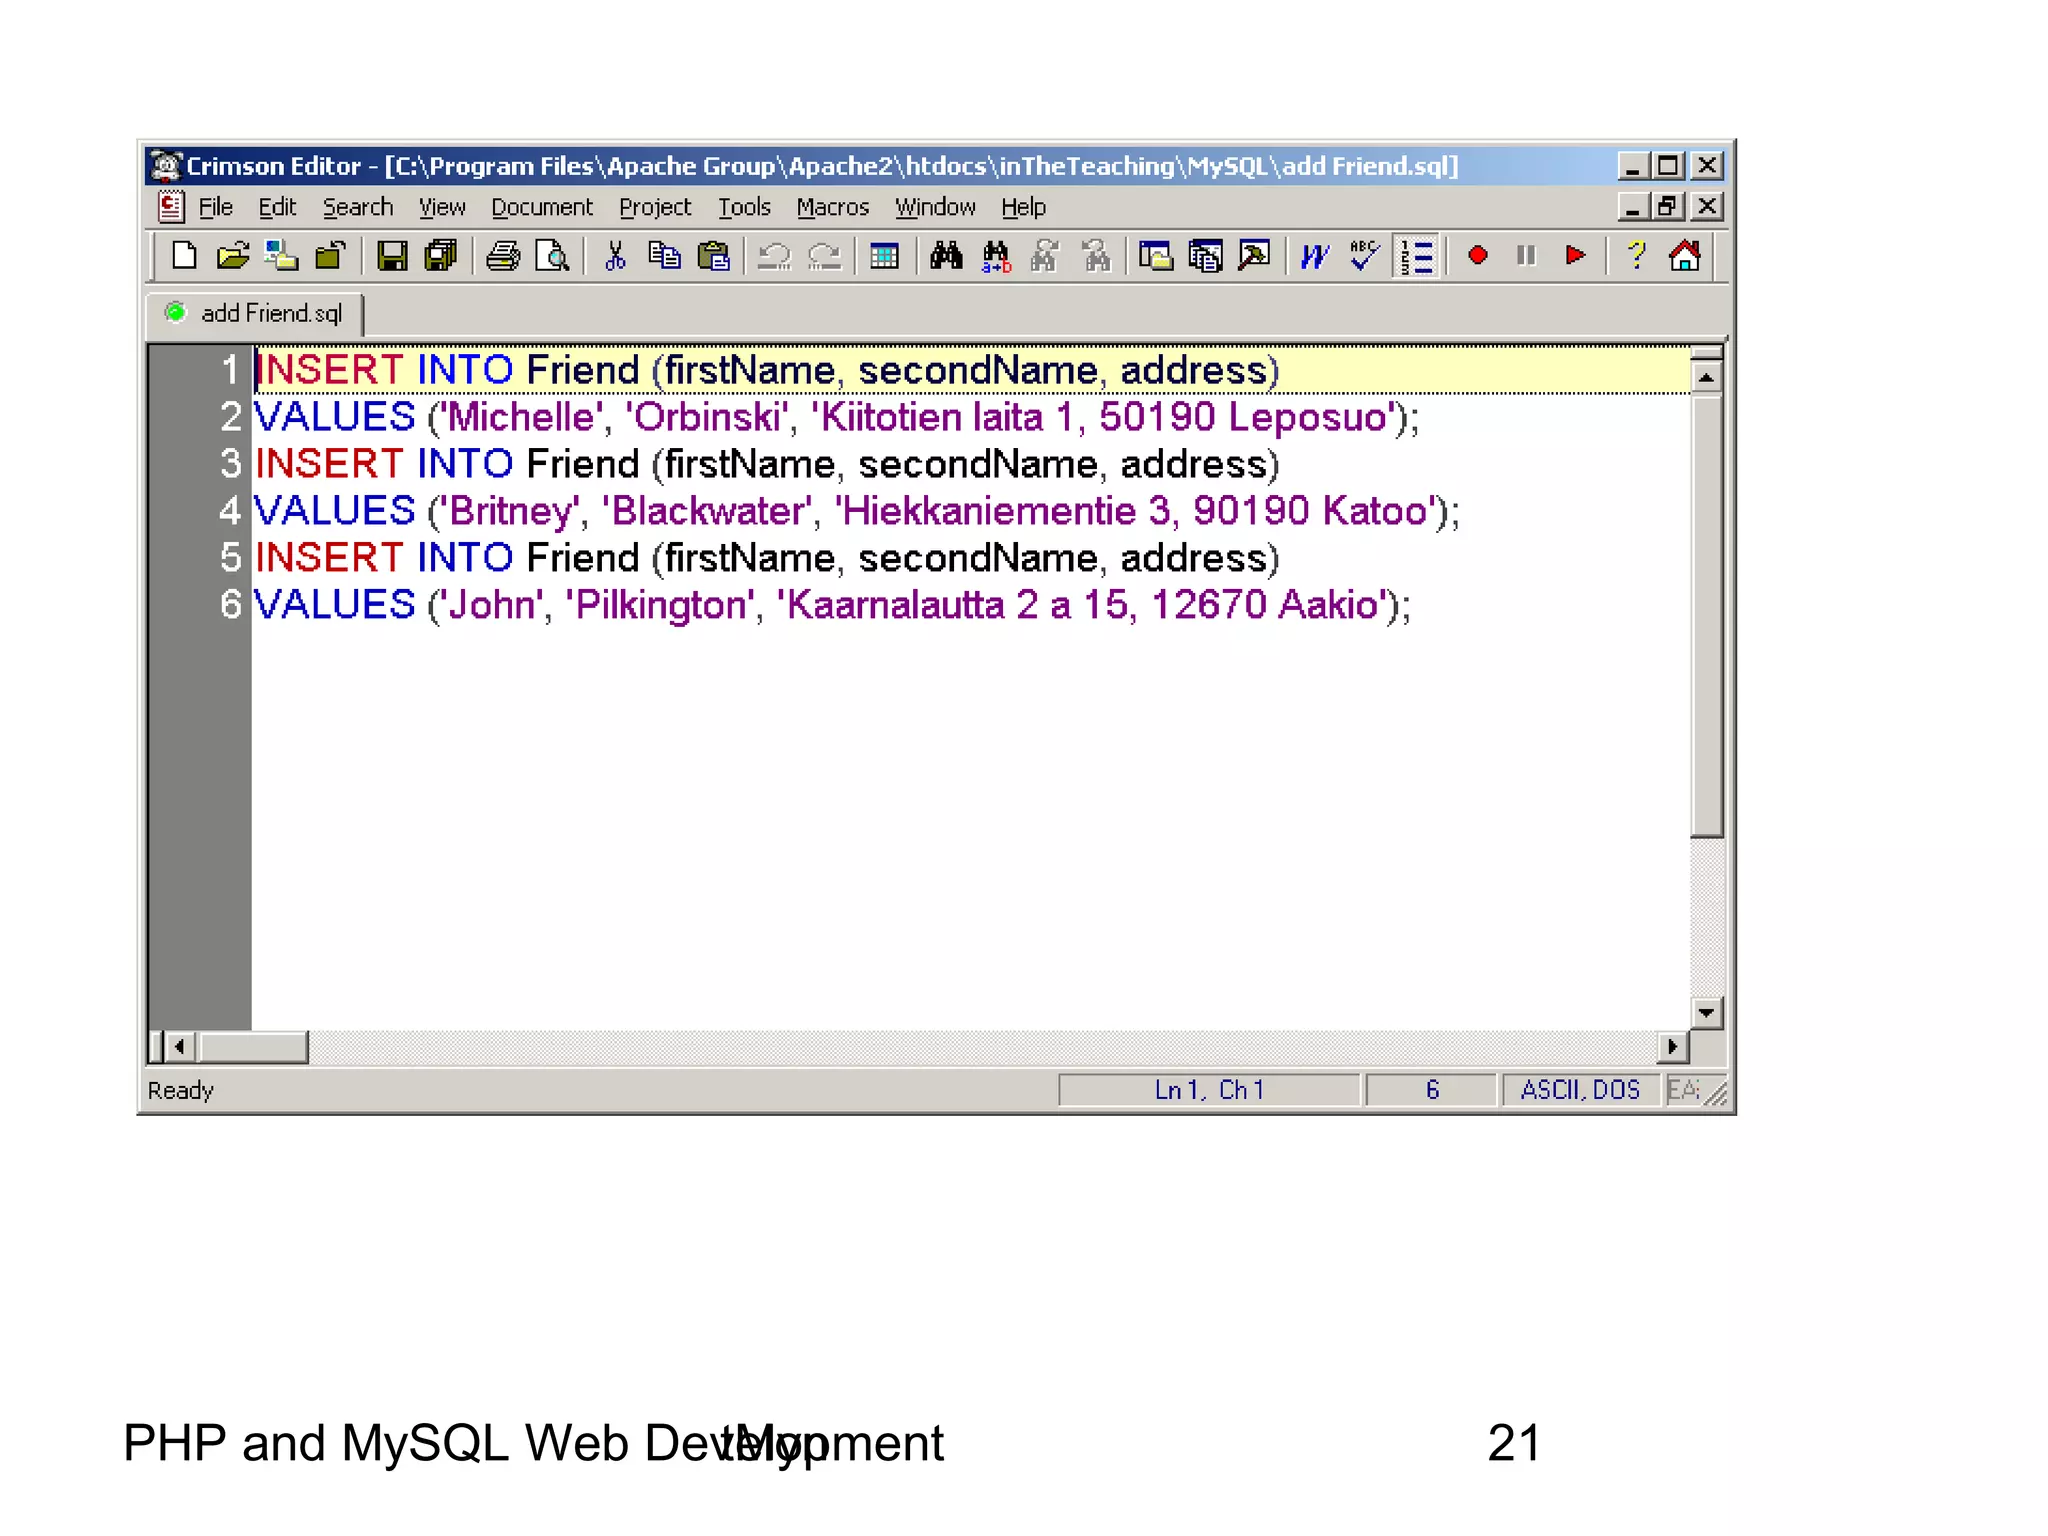Click the Help question mark icon
Viewport: 2048px width, 1536px height.
tap(1636, 256)
